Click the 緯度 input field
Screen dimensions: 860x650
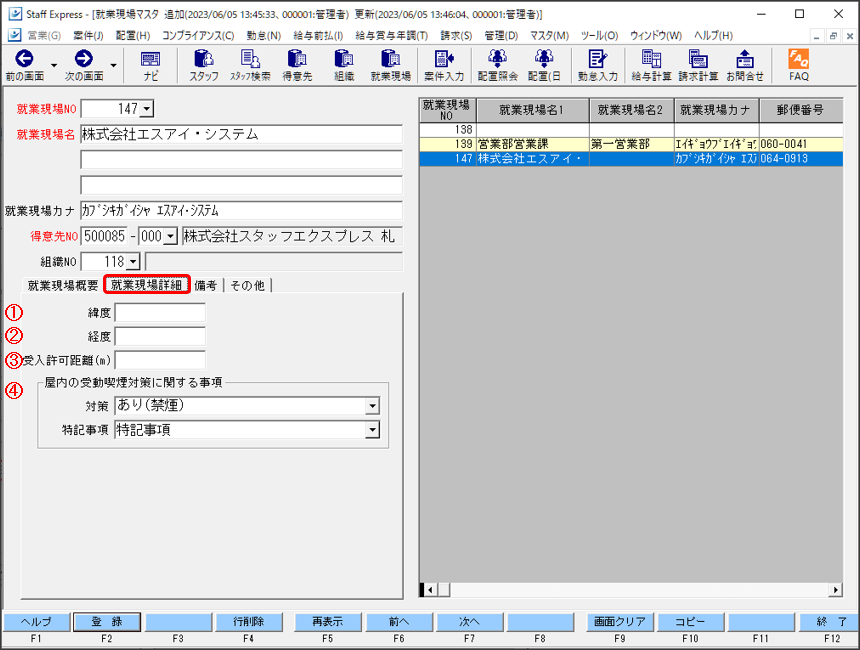click(x=160, y=313)
